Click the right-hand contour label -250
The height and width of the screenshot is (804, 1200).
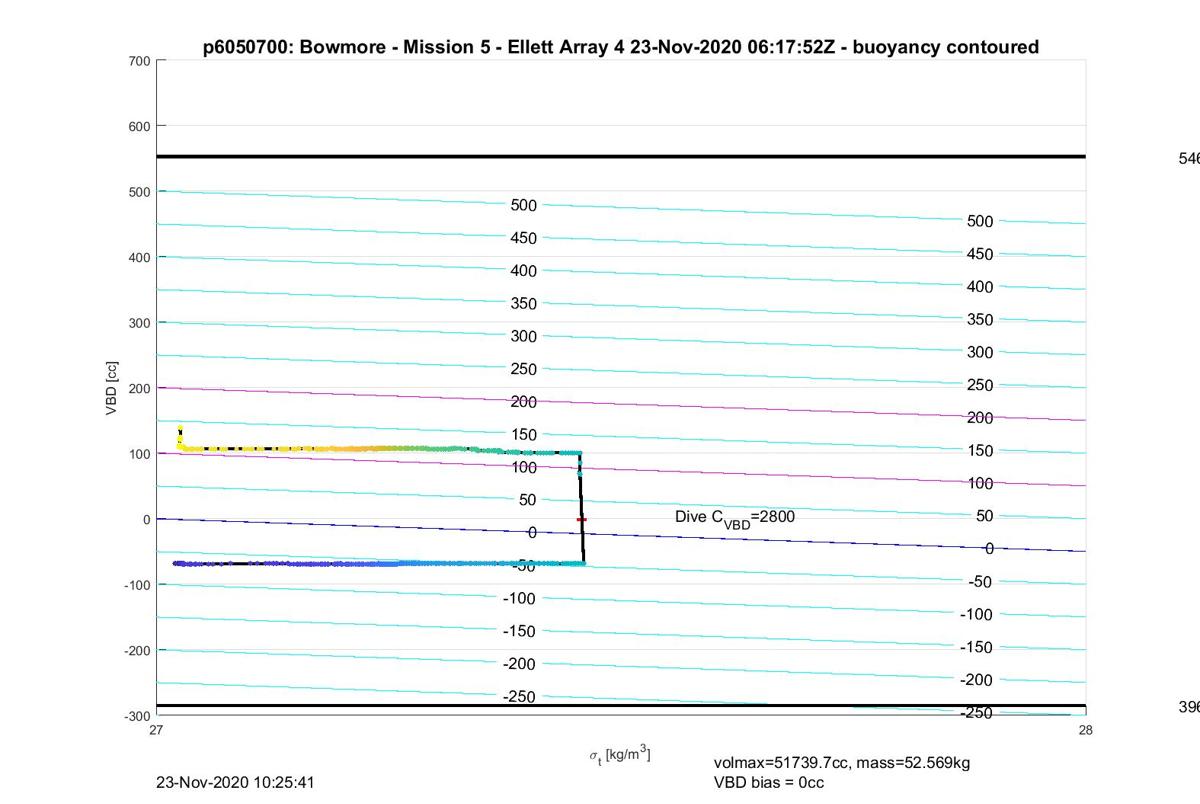pyautogui.click(x=977, y=713)
